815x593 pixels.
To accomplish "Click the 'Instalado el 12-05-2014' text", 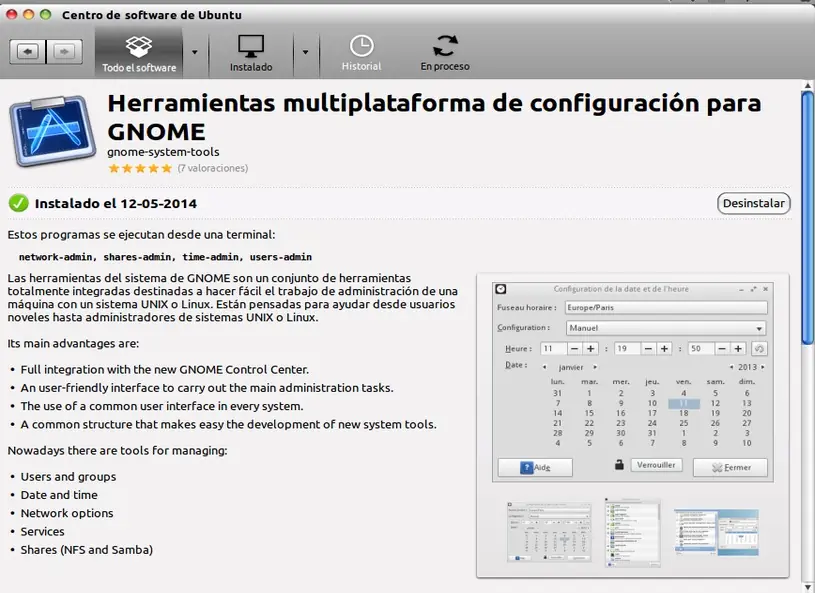I will point(116,204).
